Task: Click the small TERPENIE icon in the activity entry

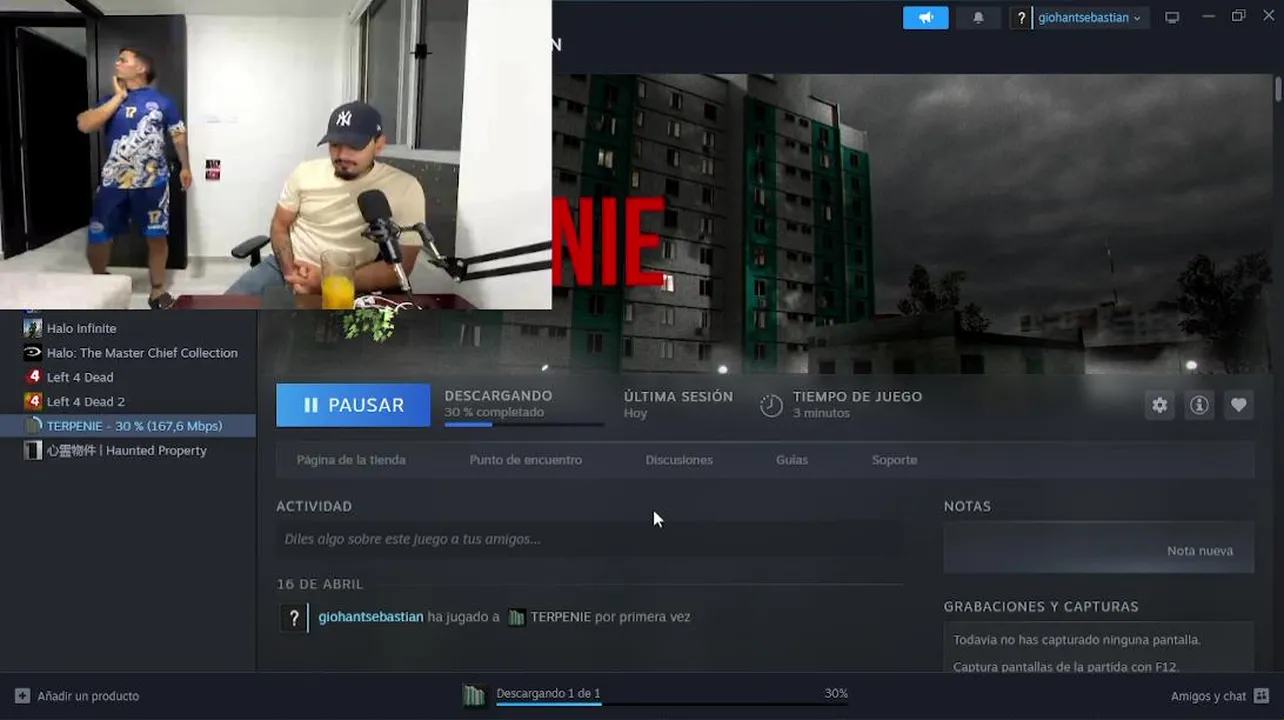Action: tap(516, 618)
